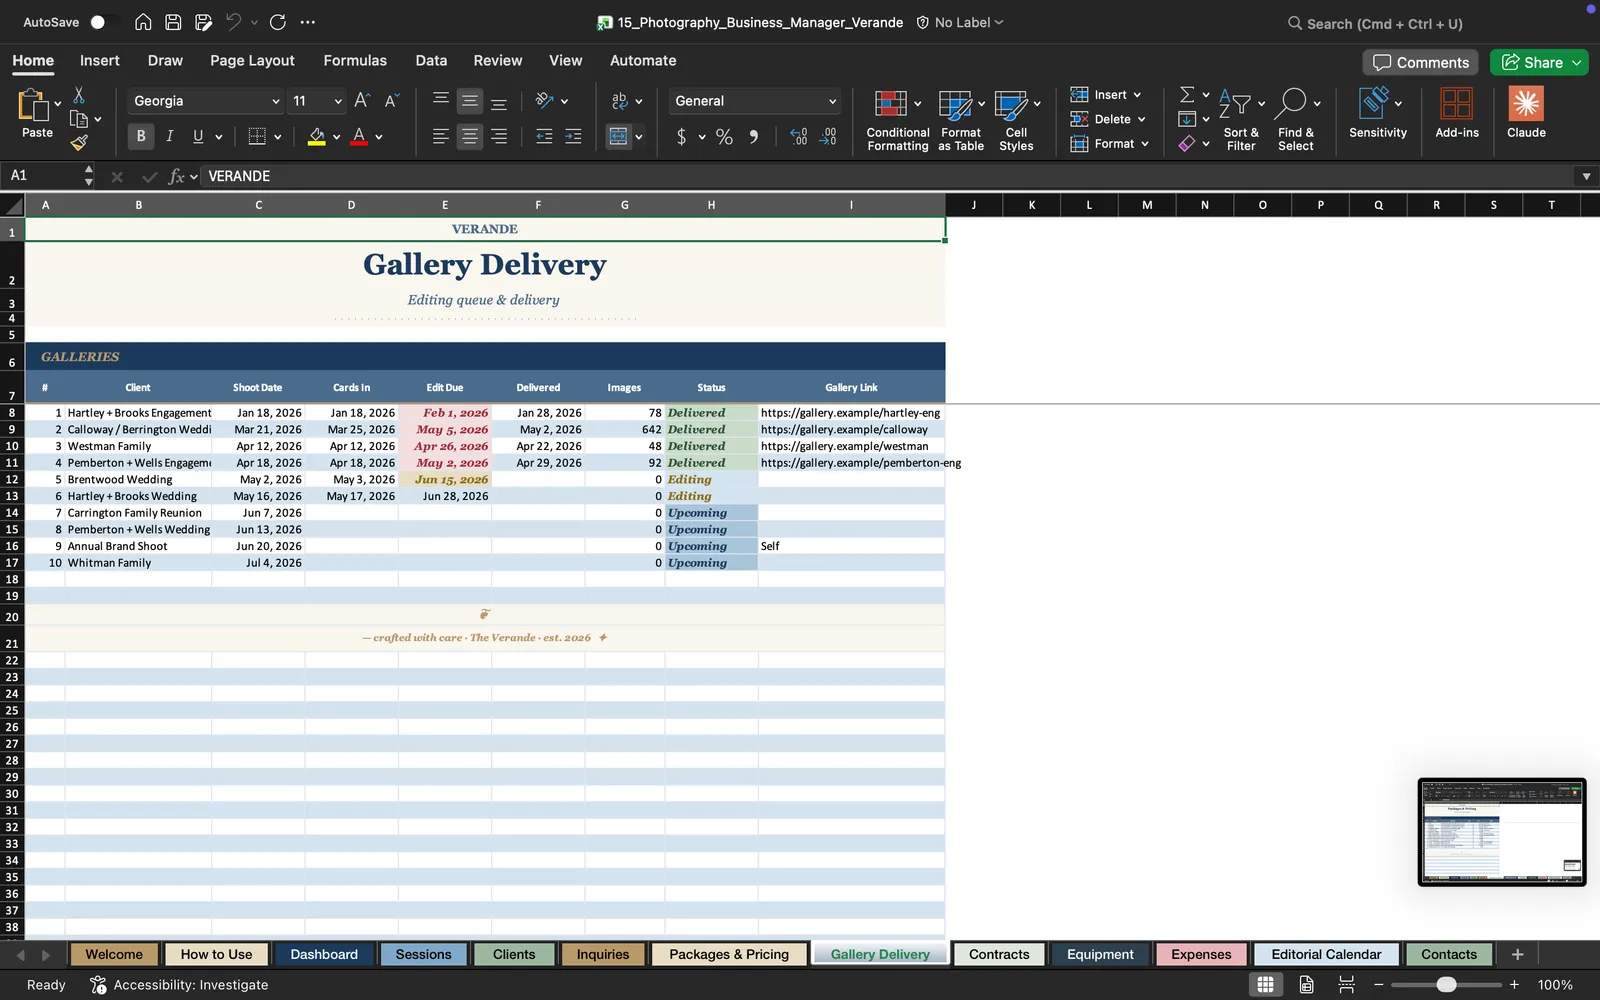Open the Editorial Calendar sheet tab

click(x=1326, y=954)
